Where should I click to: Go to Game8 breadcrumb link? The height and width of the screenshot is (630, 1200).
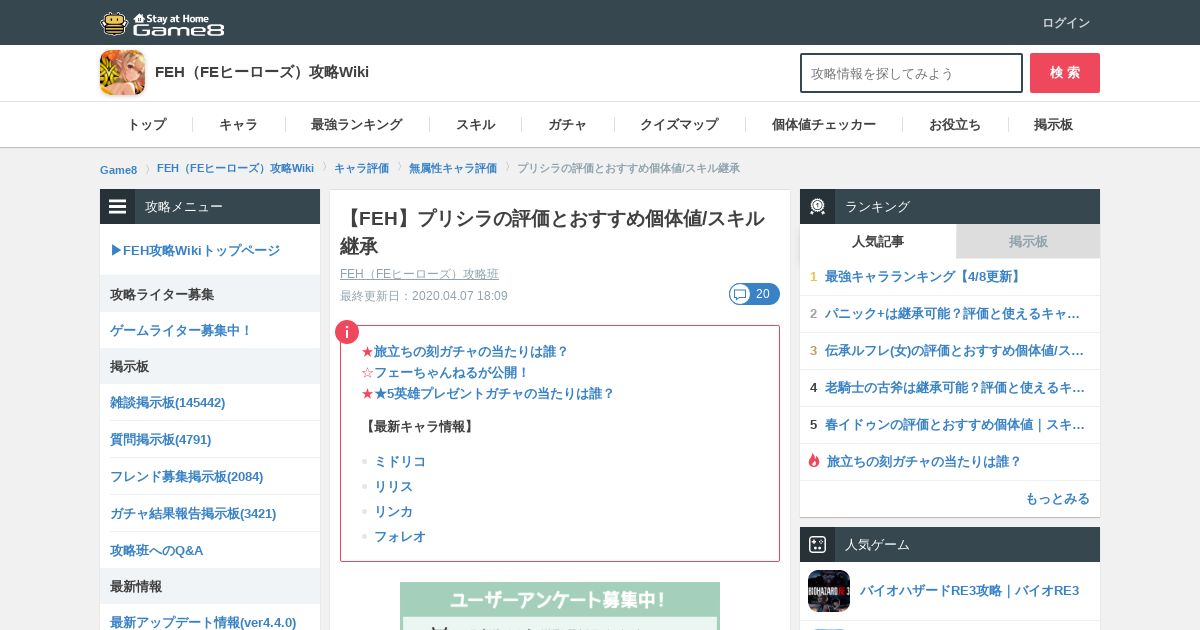[x=119, y=169]
